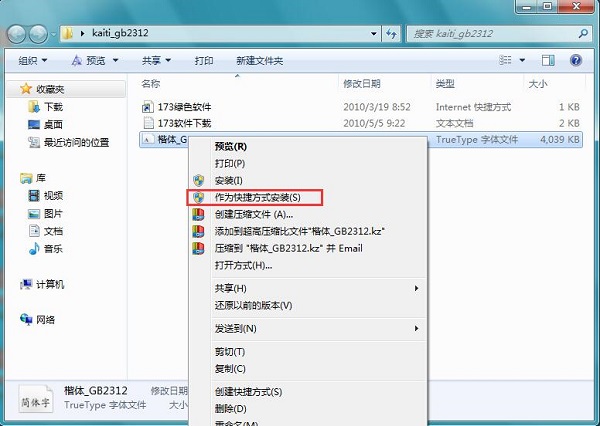The width and height of the screenshot is (600, 426).
Task: Click archive icon beside 创建压缩文件
Action: coord(198,214)
